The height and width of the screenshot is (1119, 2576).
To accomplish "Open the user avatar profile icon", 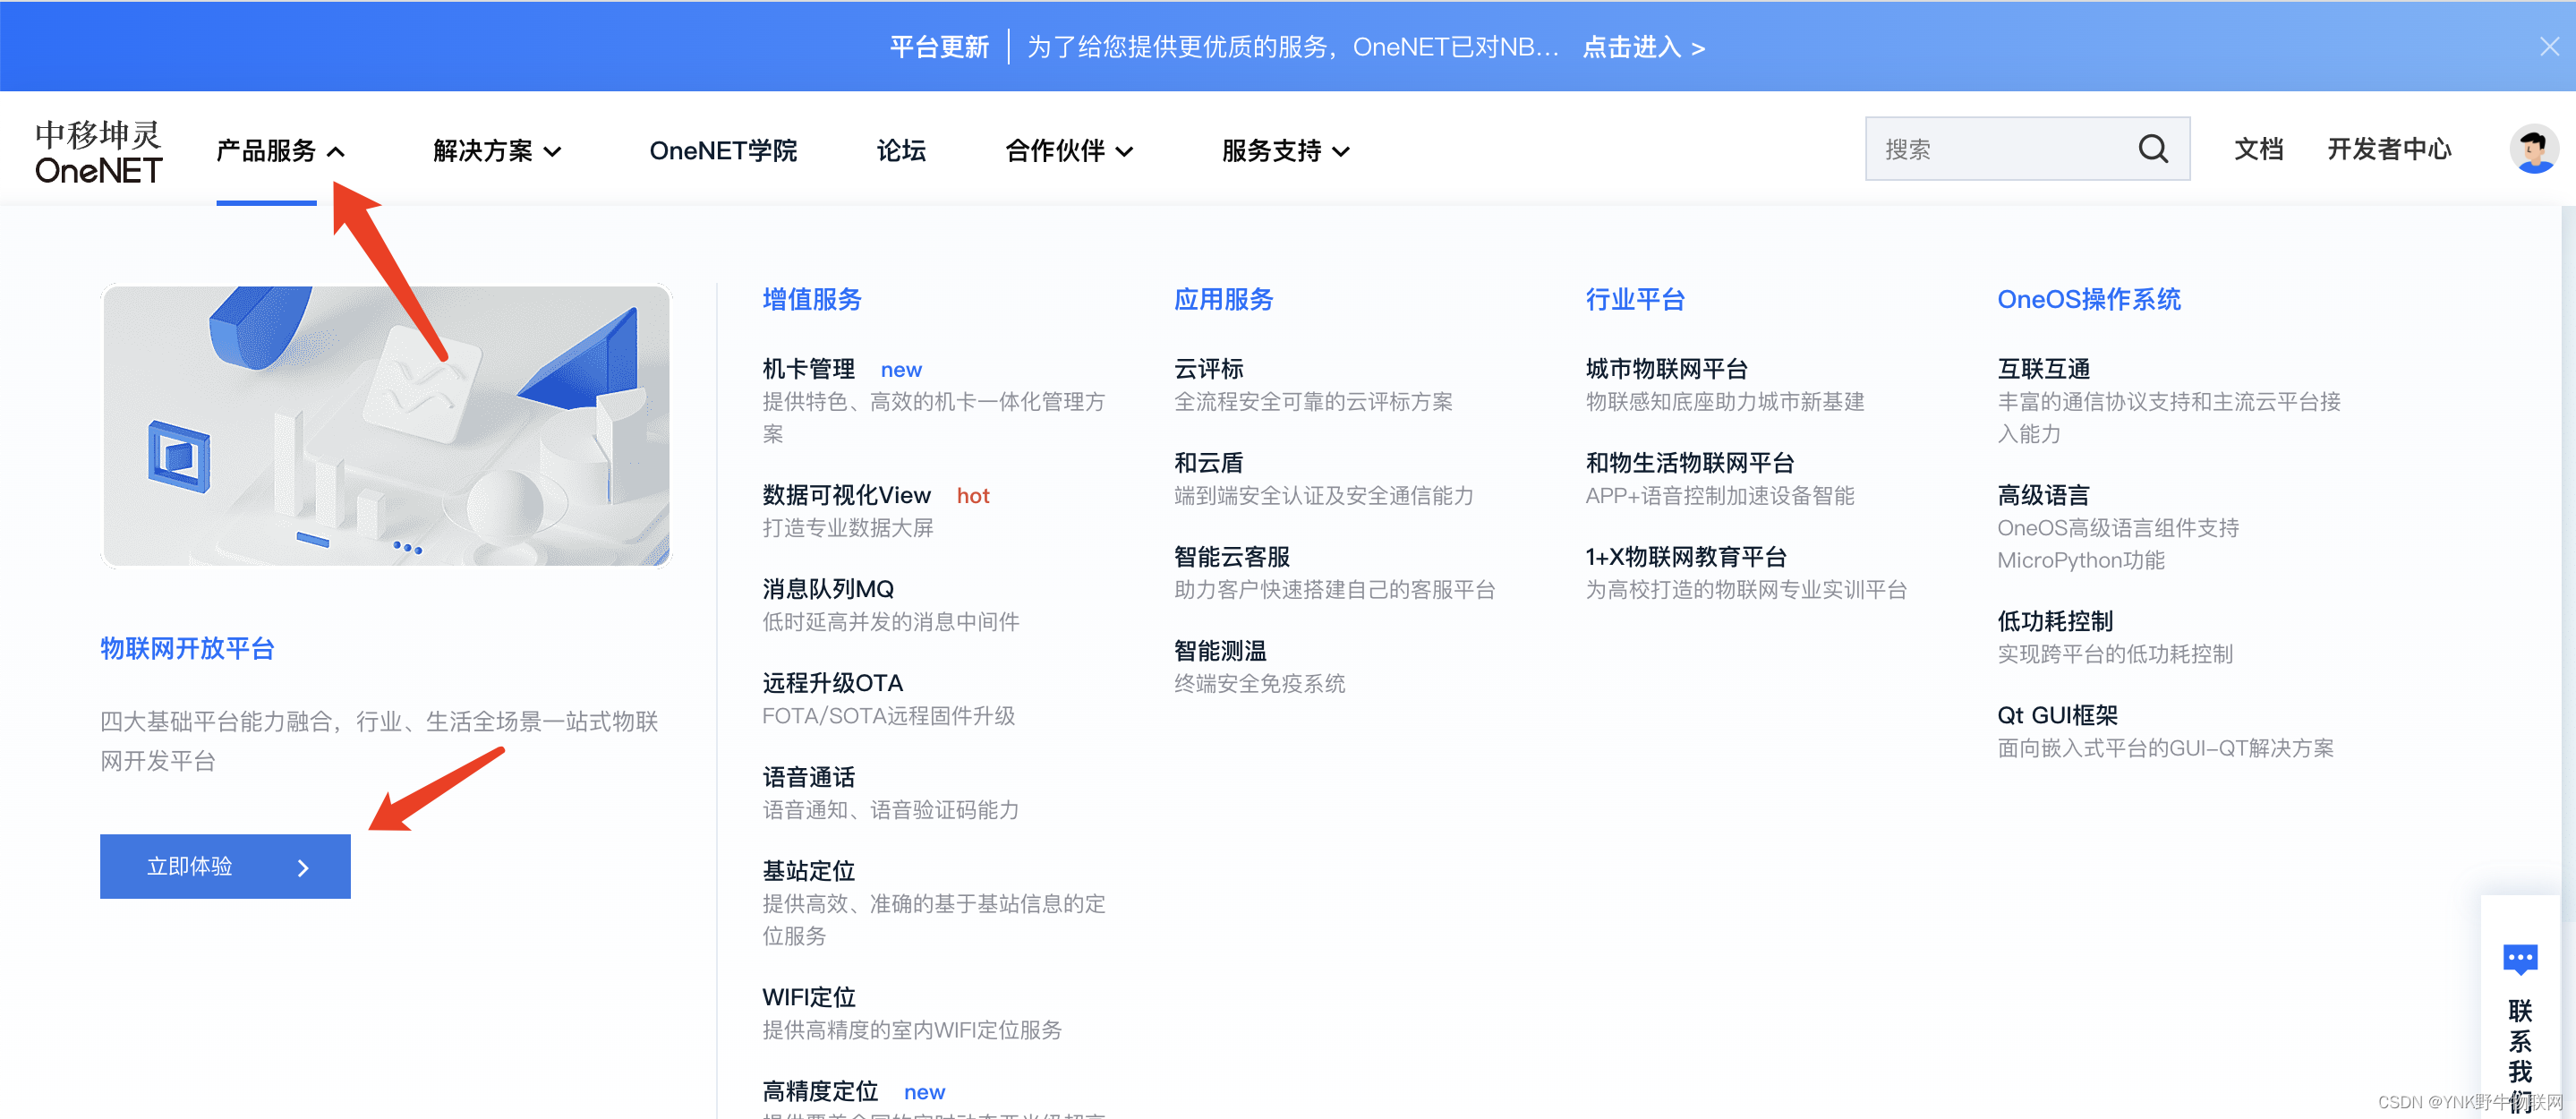I will pos(2533,149).
